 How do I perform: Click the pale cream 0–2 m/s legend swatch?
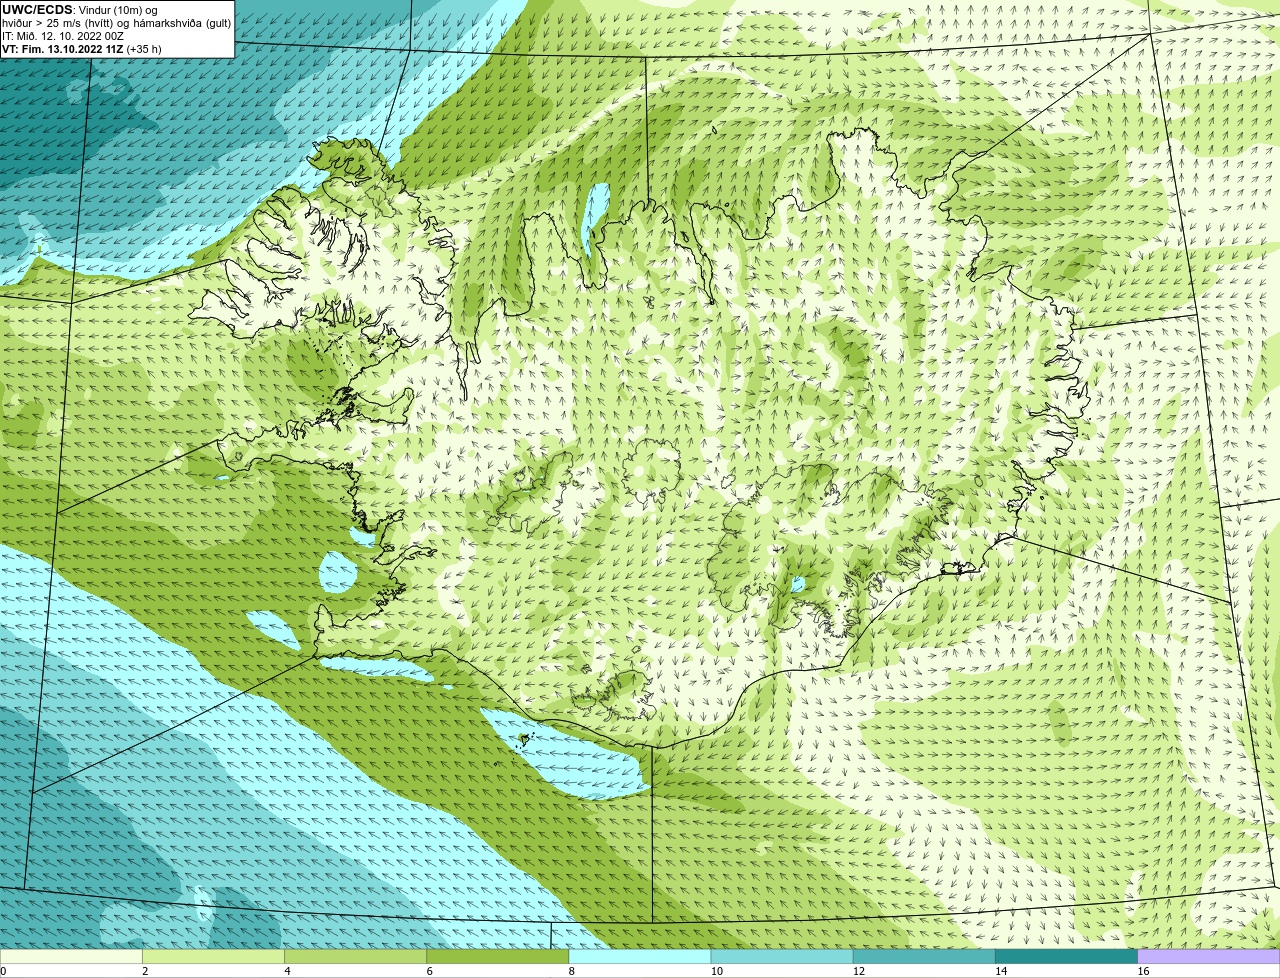pyautogui.click(x=71, y=957)
